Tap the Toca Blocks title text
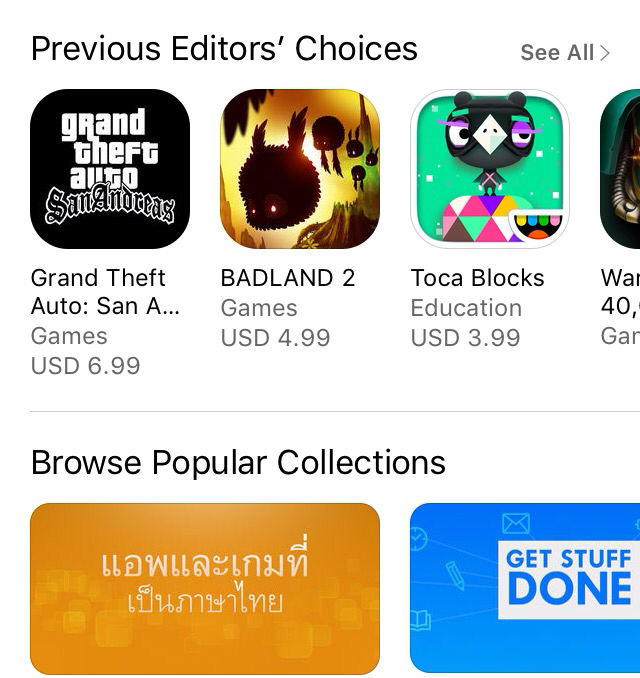This screenshot has height=678, width=640. (x=477, y=278)
